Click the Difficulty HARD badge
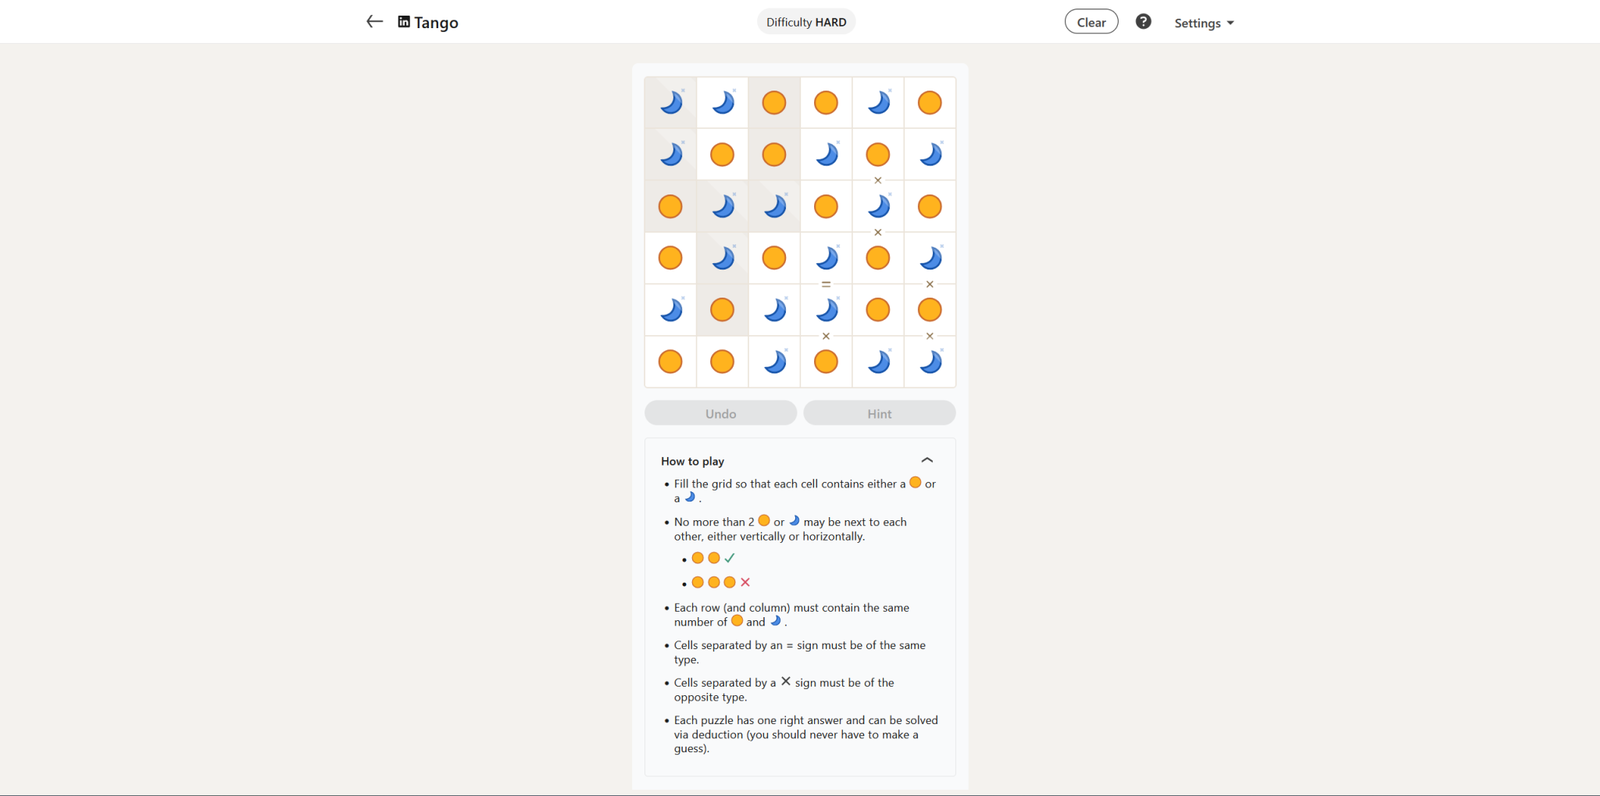Viewport: 1600px width, 796px height. coord(806,22)
